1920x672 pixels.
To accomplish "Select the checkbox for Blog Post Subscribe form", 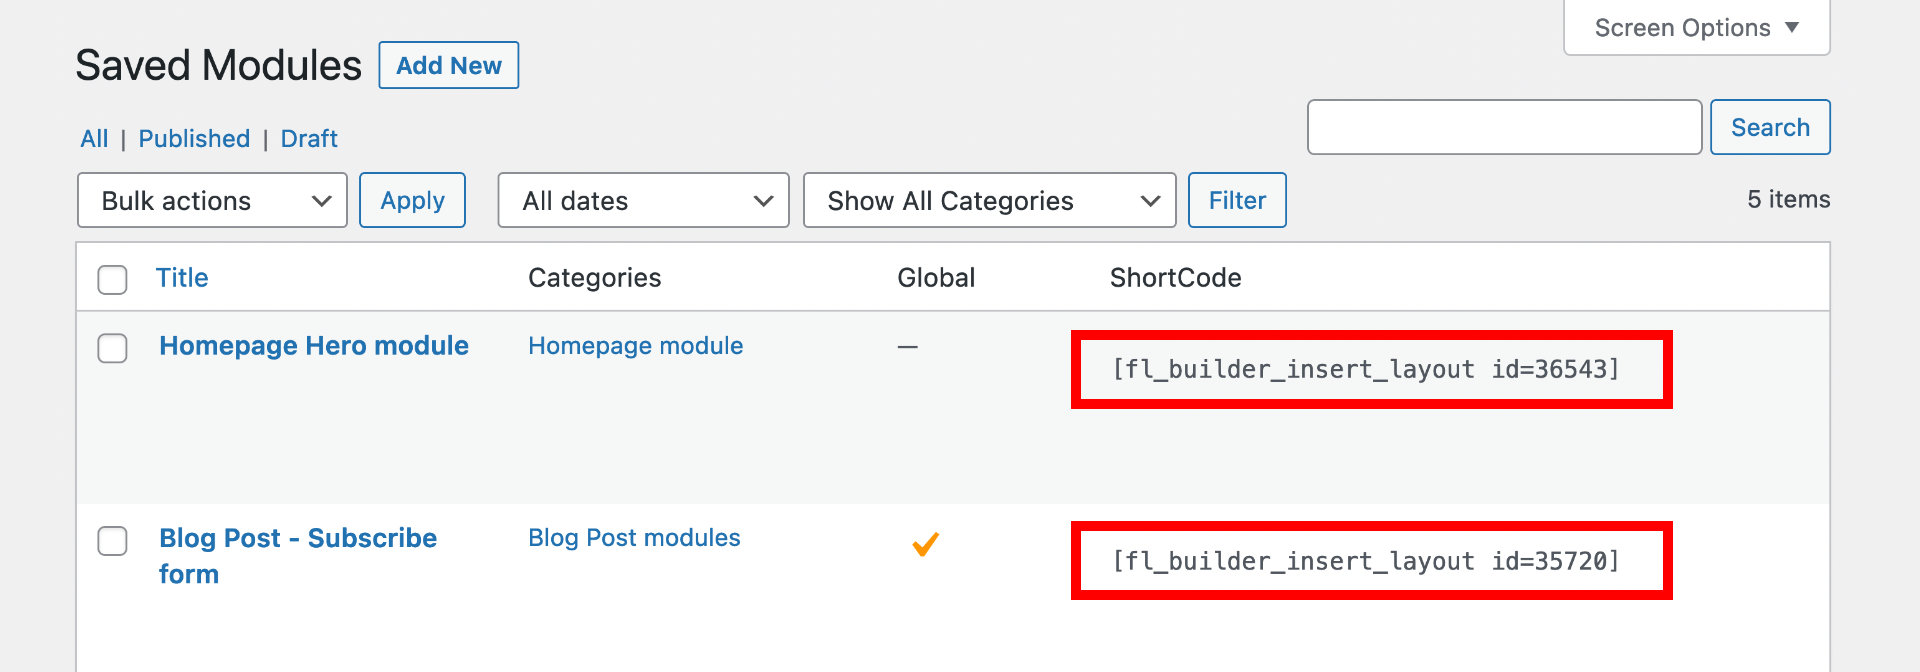I will click(x=112, y=541).
